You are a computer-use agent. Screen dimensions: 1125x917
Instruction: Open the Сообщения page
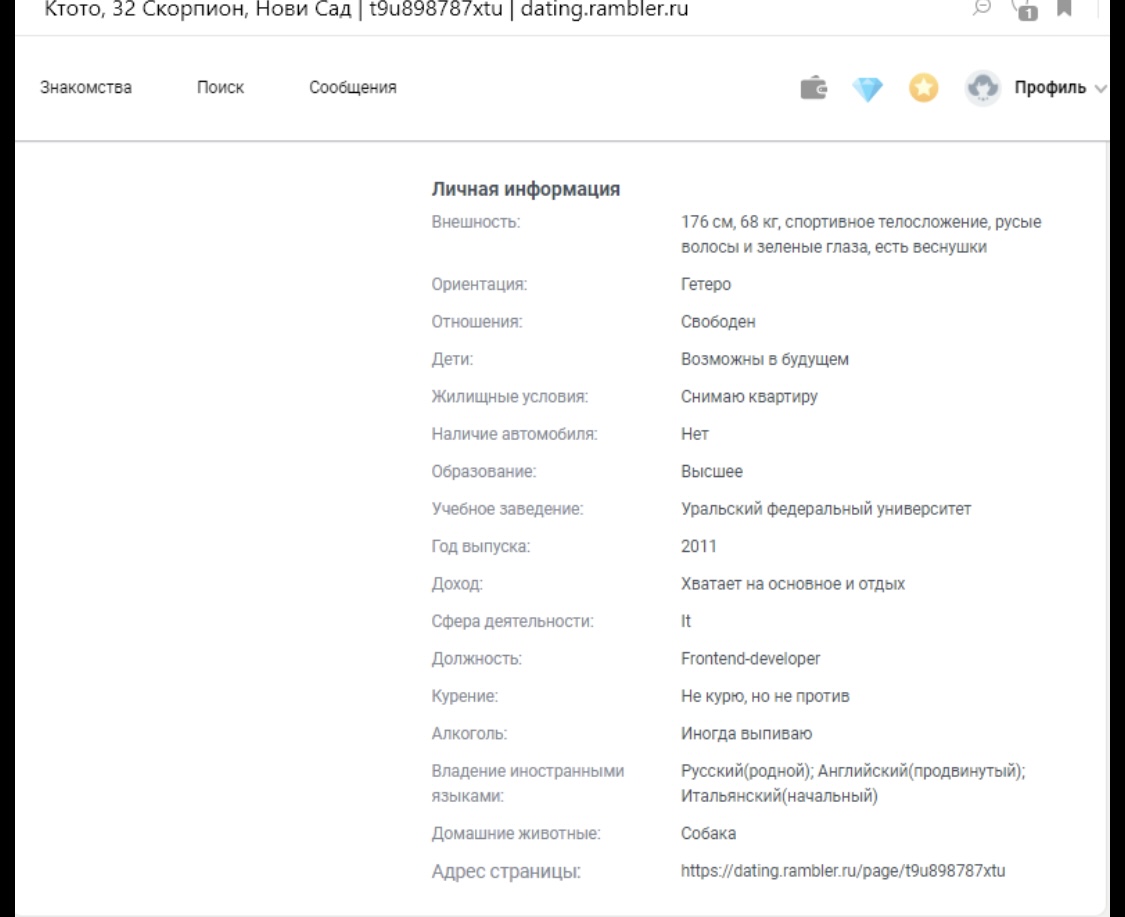point(352,88)
